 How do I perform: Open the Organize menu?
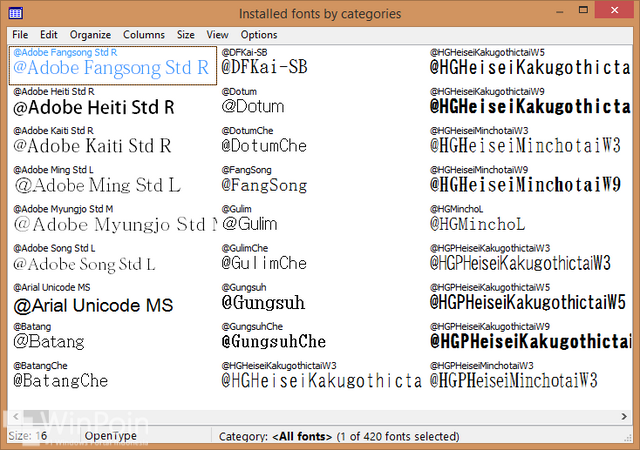[90, 35]
